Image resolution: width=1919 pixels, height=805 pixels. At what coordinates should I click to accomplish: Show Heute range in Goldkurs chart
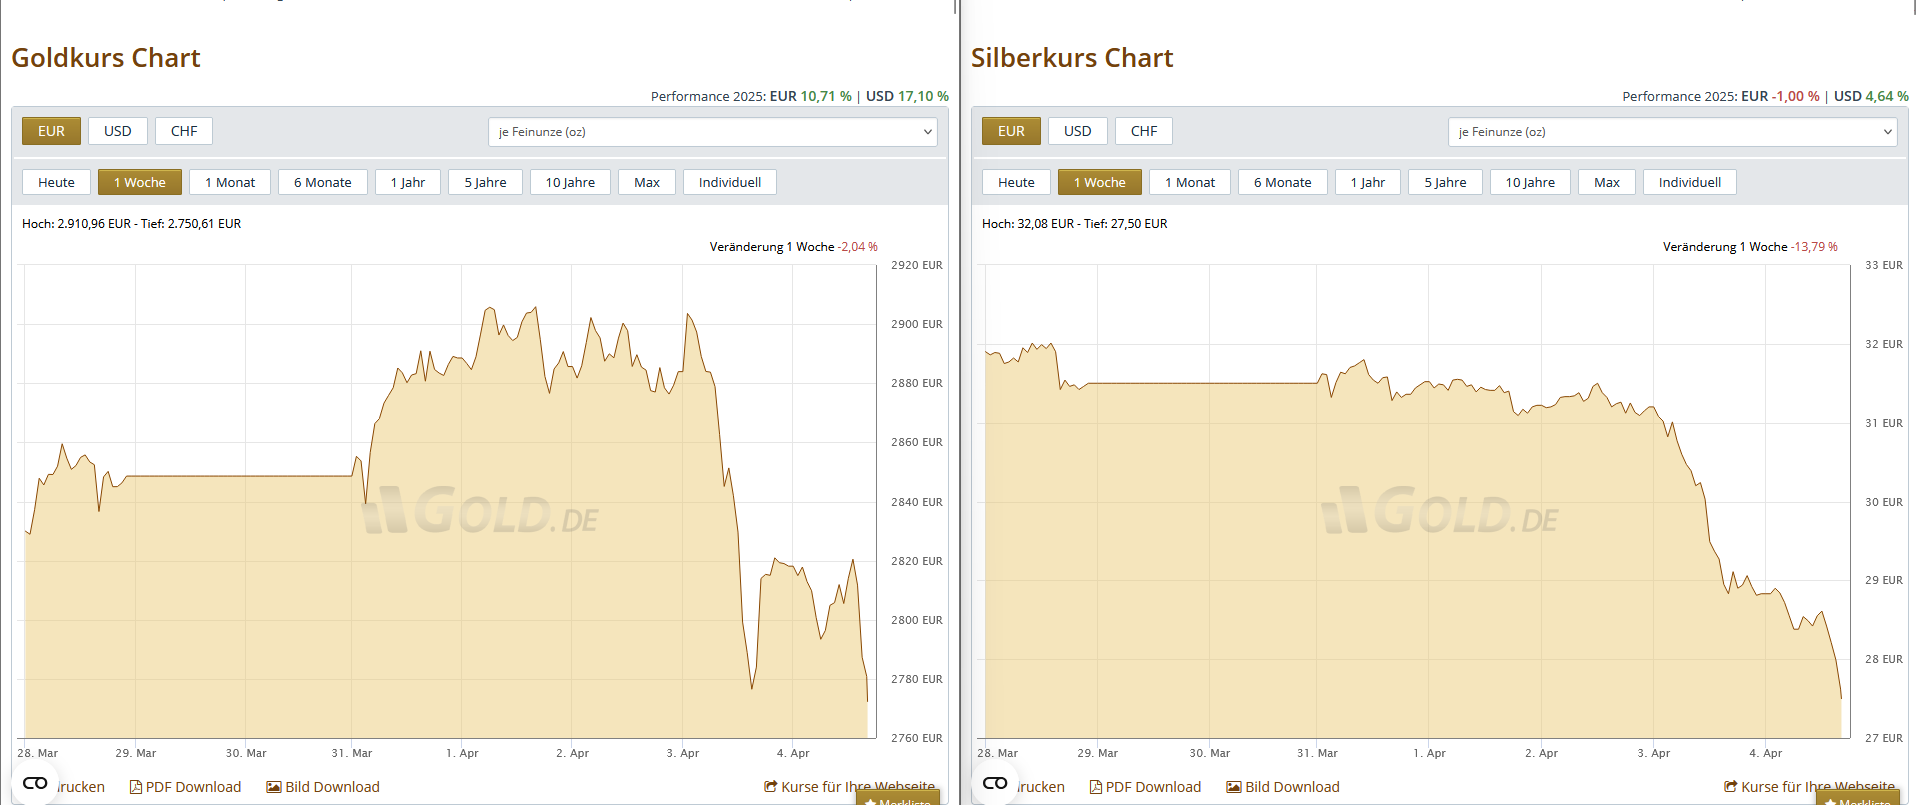[x=56, y=182]
